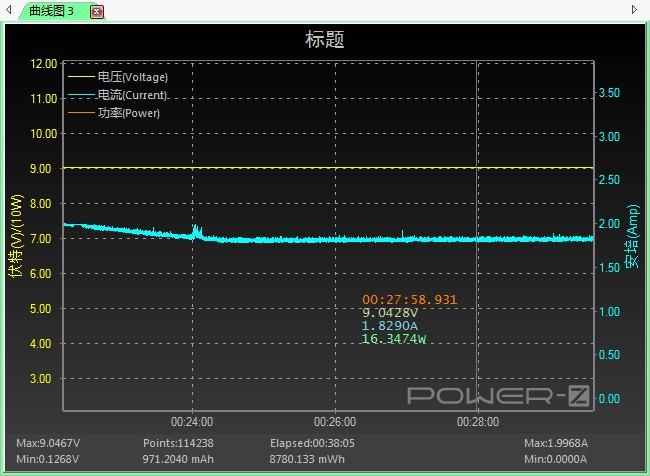Click the yellow voltage legend line swatch
The height and width of the screenshot is (476, 650).
pos(81,77)
